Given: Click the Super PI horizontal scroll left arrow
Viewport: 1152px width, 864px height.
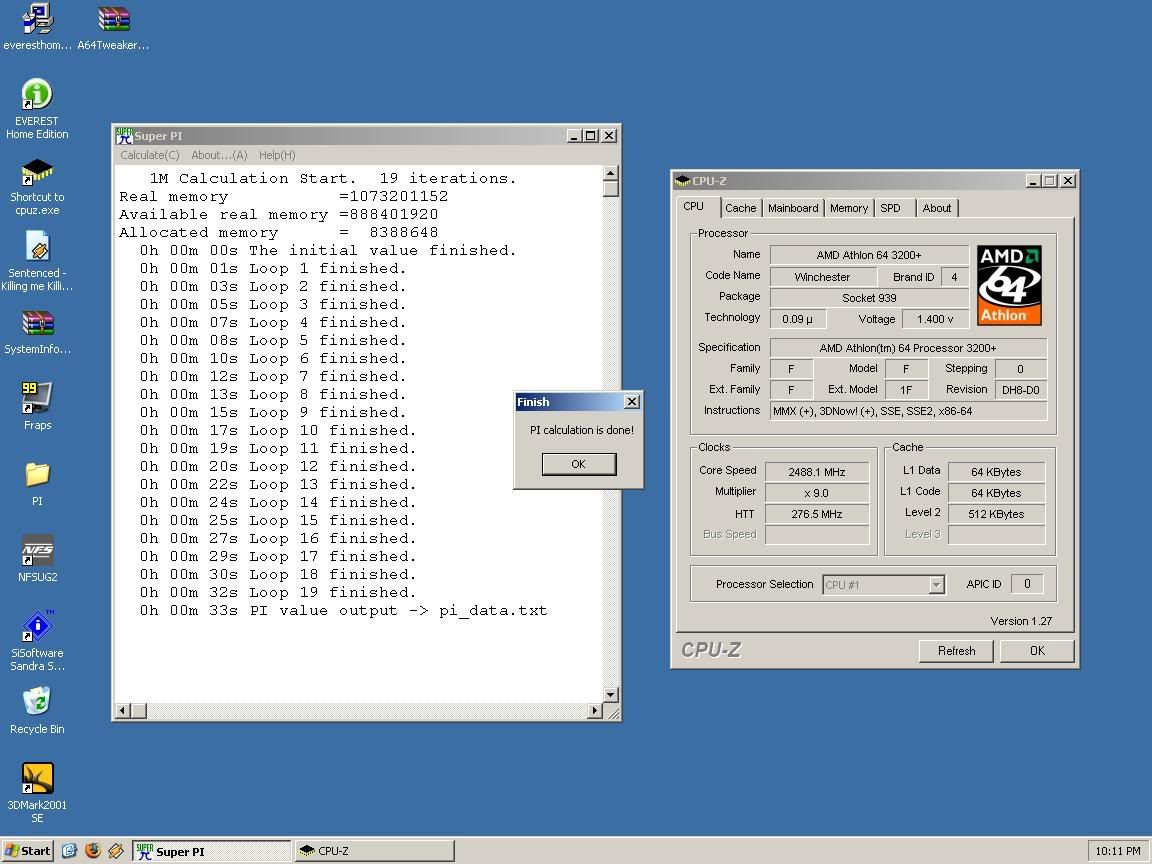Looking at the screenshot, I should coord(123,710).
